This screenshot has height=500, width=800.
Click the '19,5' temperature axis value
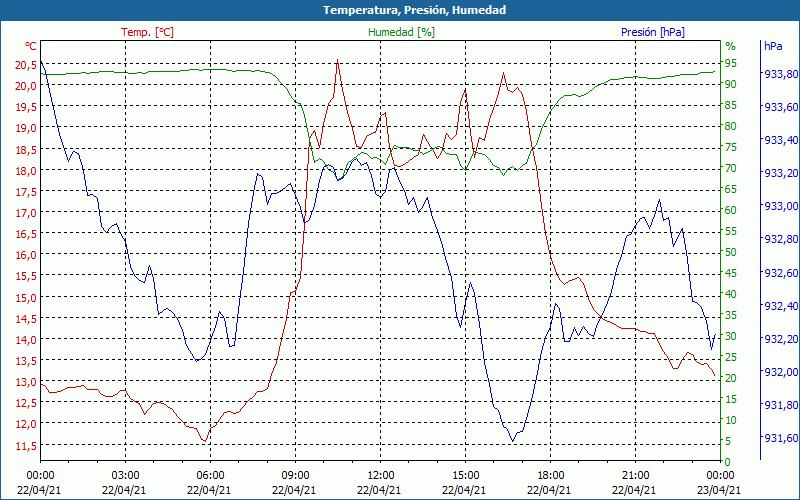click(x=27, y=107)
